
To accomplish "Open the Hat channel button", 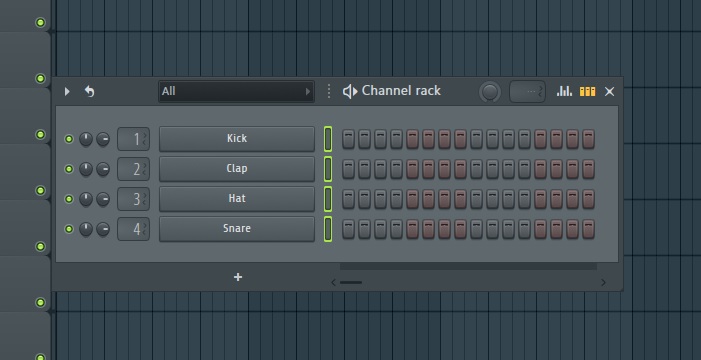I will (237, 199).
